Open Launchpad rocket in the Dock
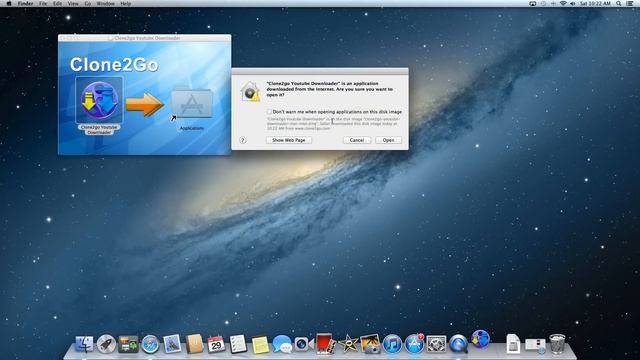The width and height of the screenshot is (640, 360). click(106, 344)
